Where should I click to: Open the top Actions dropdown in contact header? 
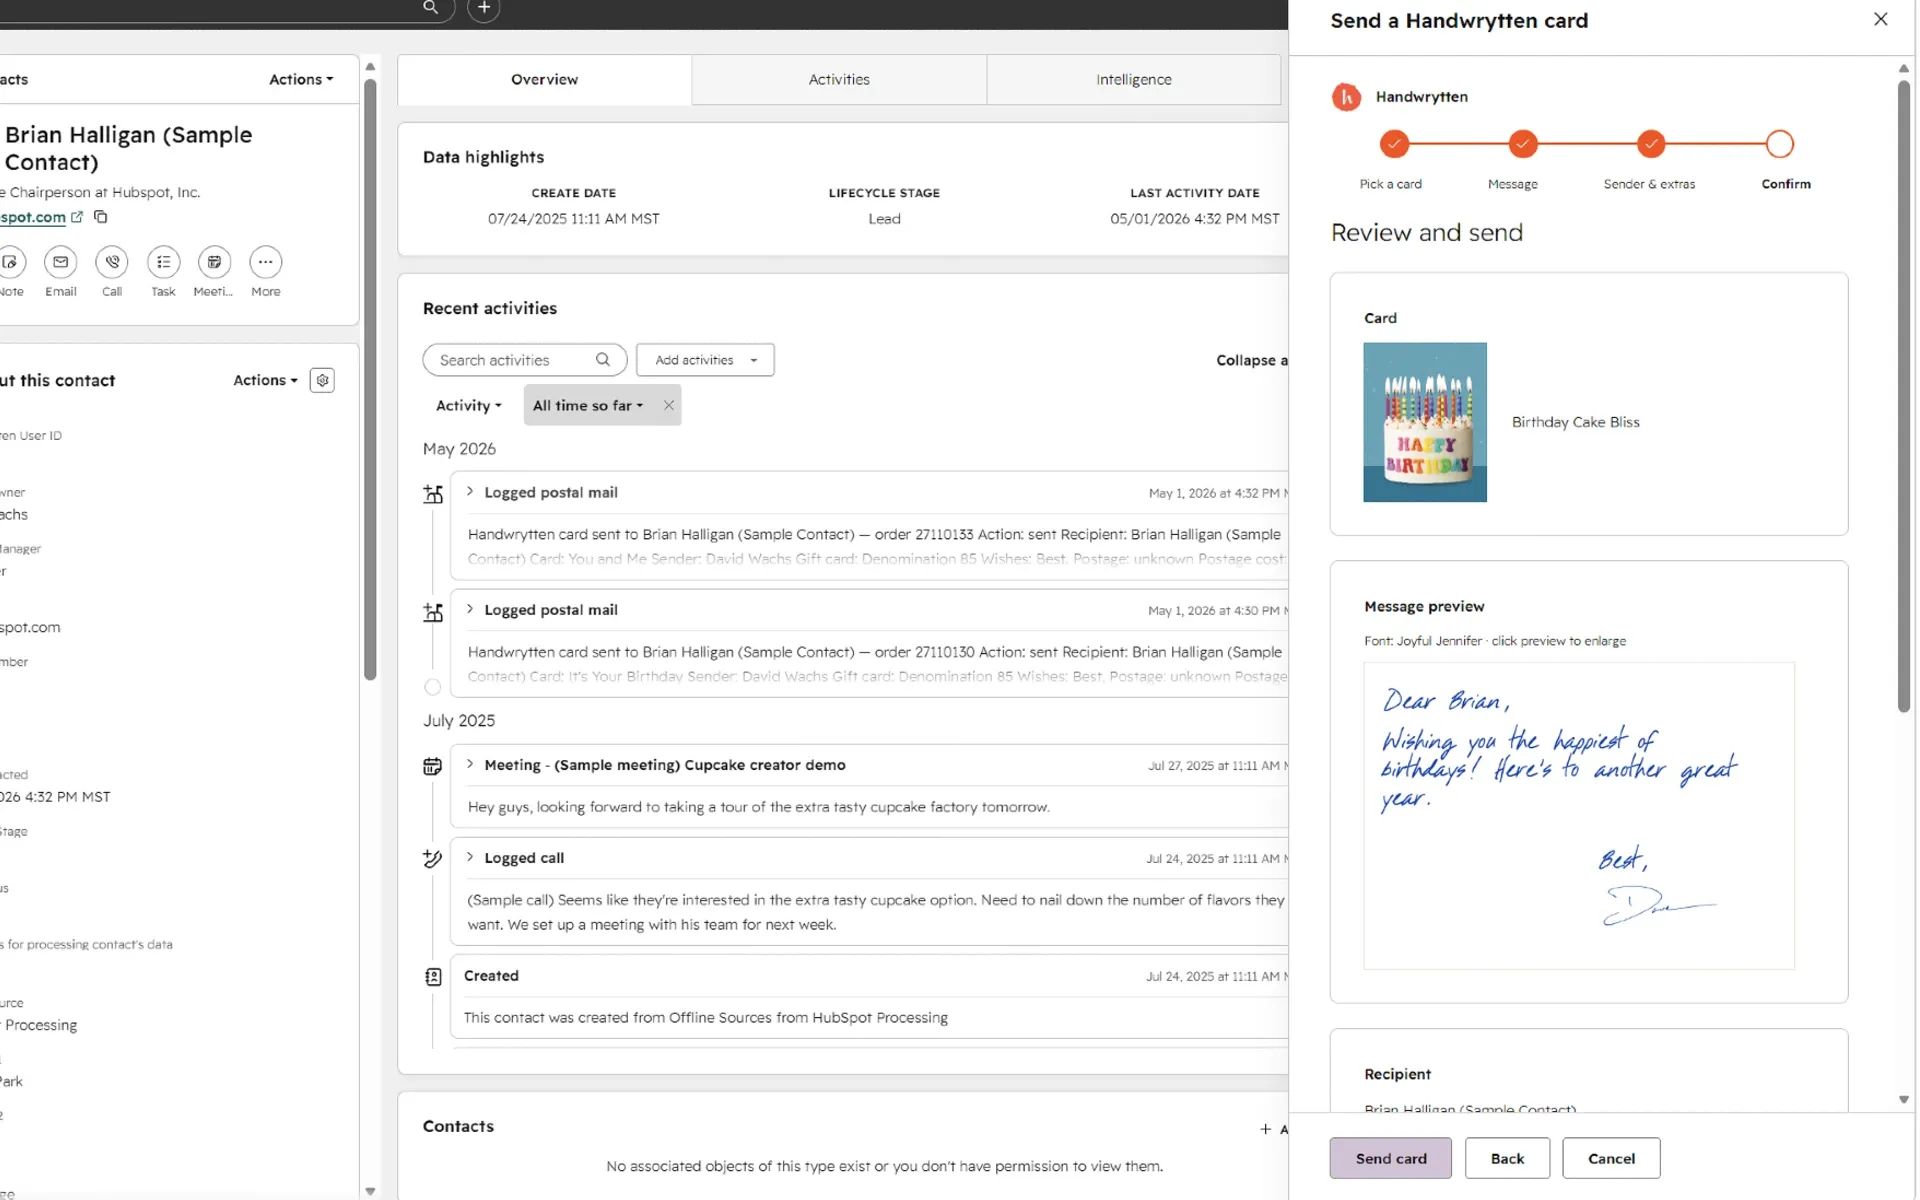pos(301,79)
